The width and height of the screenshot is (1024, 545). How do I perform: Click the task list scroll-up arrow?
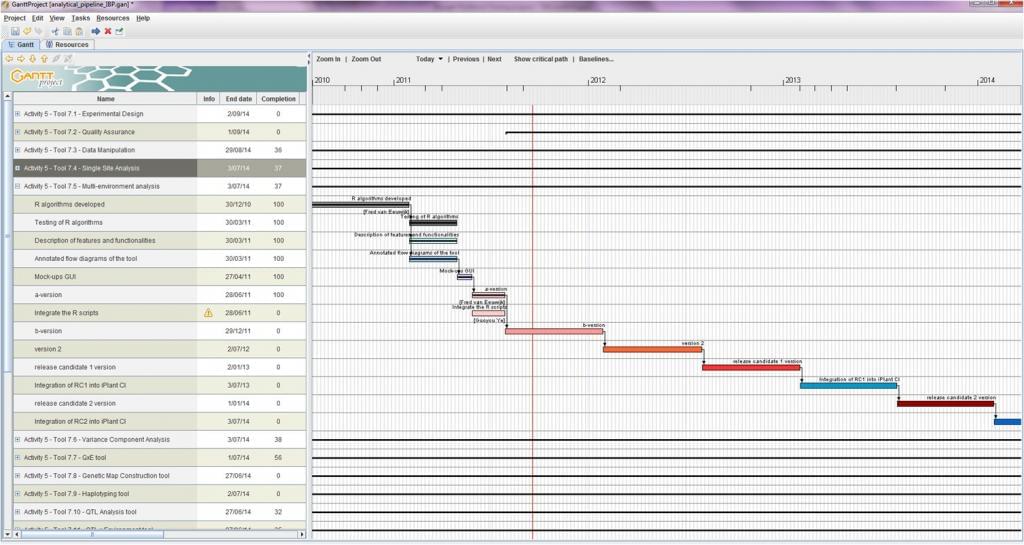click(x=8, y=97)
